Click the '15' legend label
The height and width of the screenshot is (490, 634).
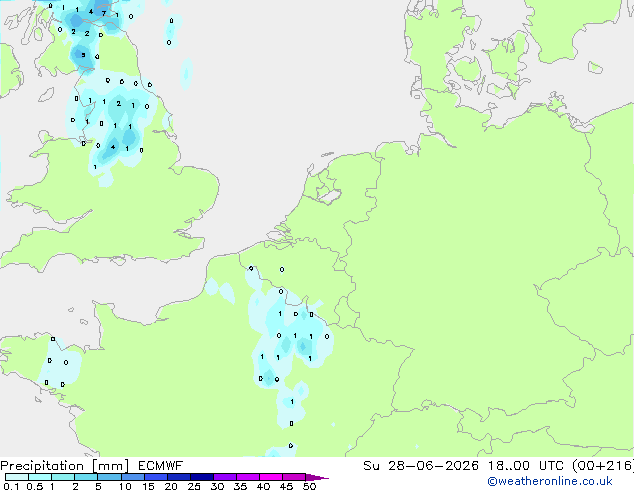148,486
